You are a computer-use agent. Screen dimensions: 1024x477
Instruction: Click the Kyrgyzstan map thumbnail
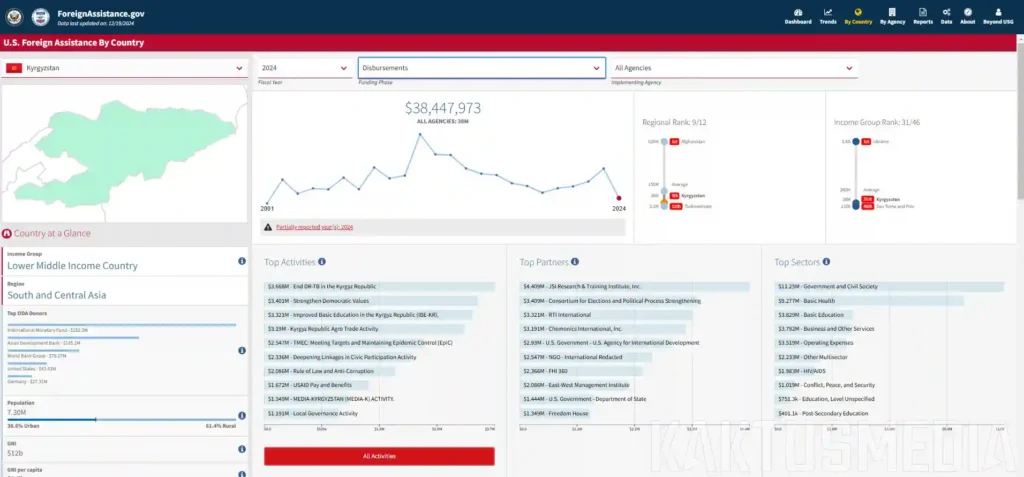(125, 154)
